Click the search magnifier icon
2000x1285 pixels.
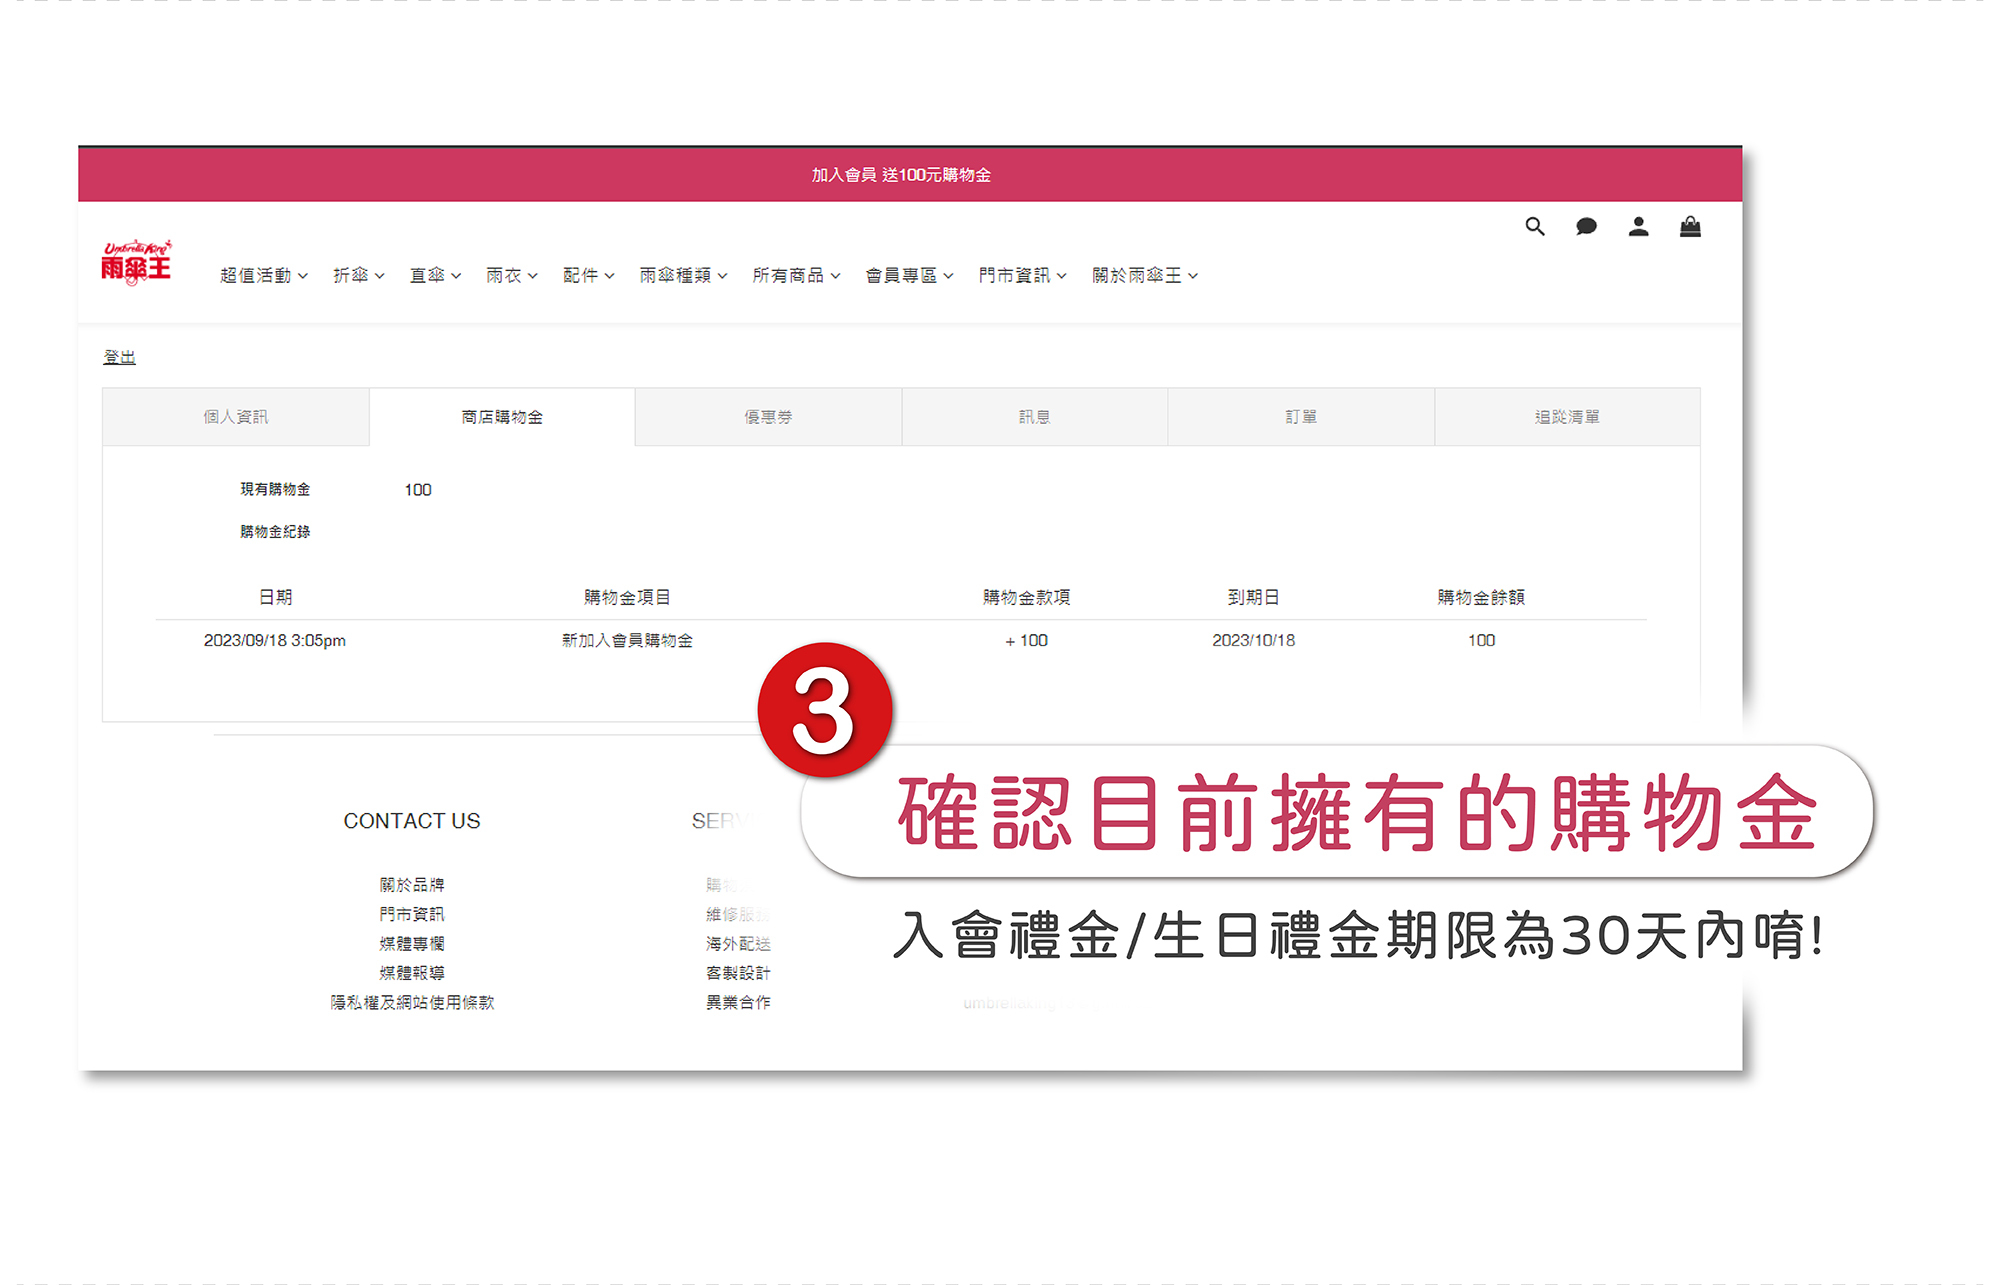pyautogui.click(x=1535, y=227)
